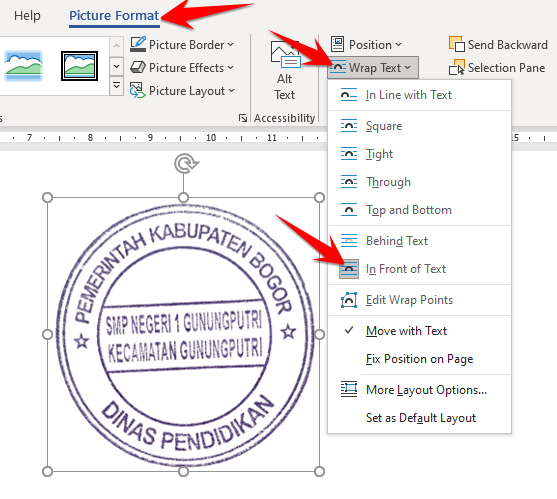The image size is (557, 499).
Task: Click the Picture Border pen icon
Action: (x=138, y=44)
